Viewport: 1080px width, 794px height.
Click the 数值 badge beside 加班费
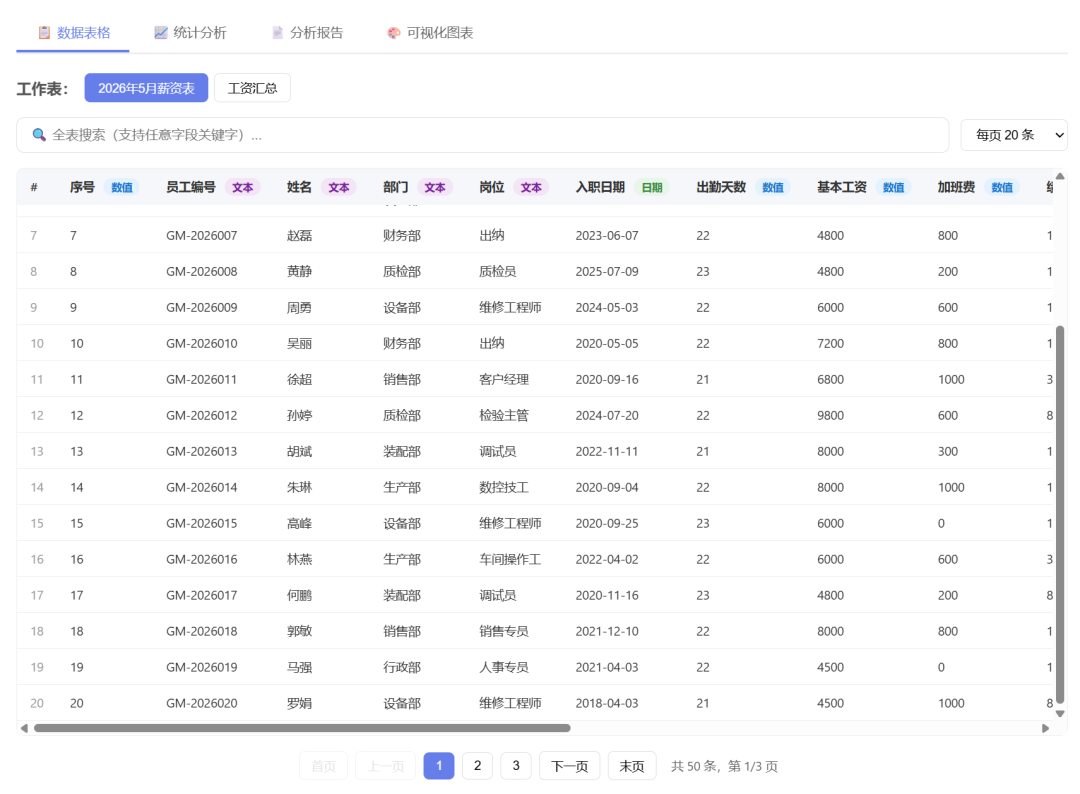[x=1002, y=187]
